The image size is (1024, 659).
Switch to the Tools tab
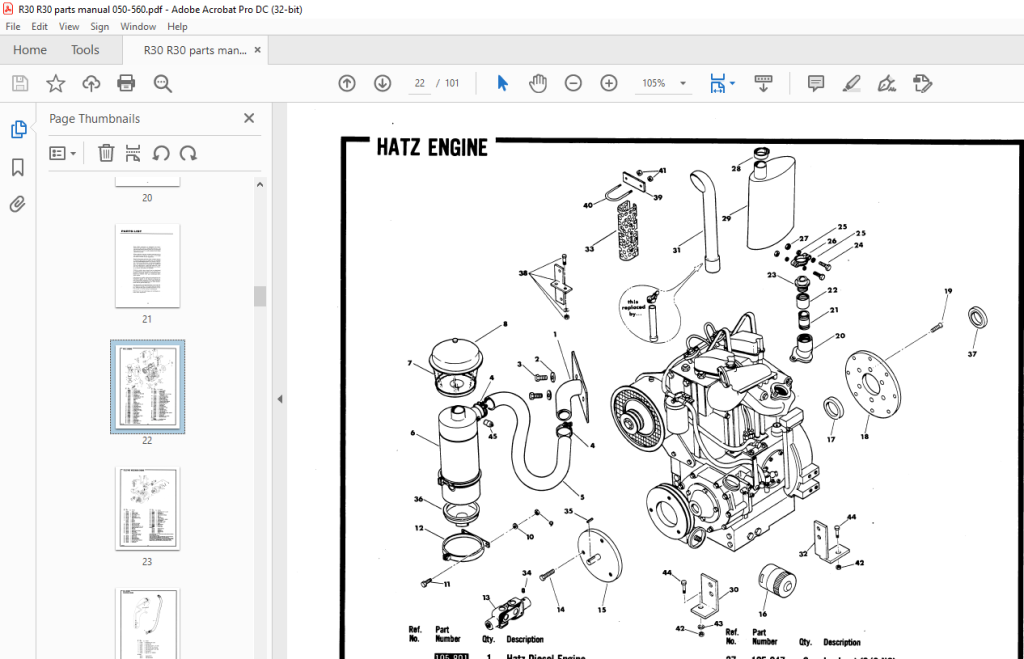(85, 50)
